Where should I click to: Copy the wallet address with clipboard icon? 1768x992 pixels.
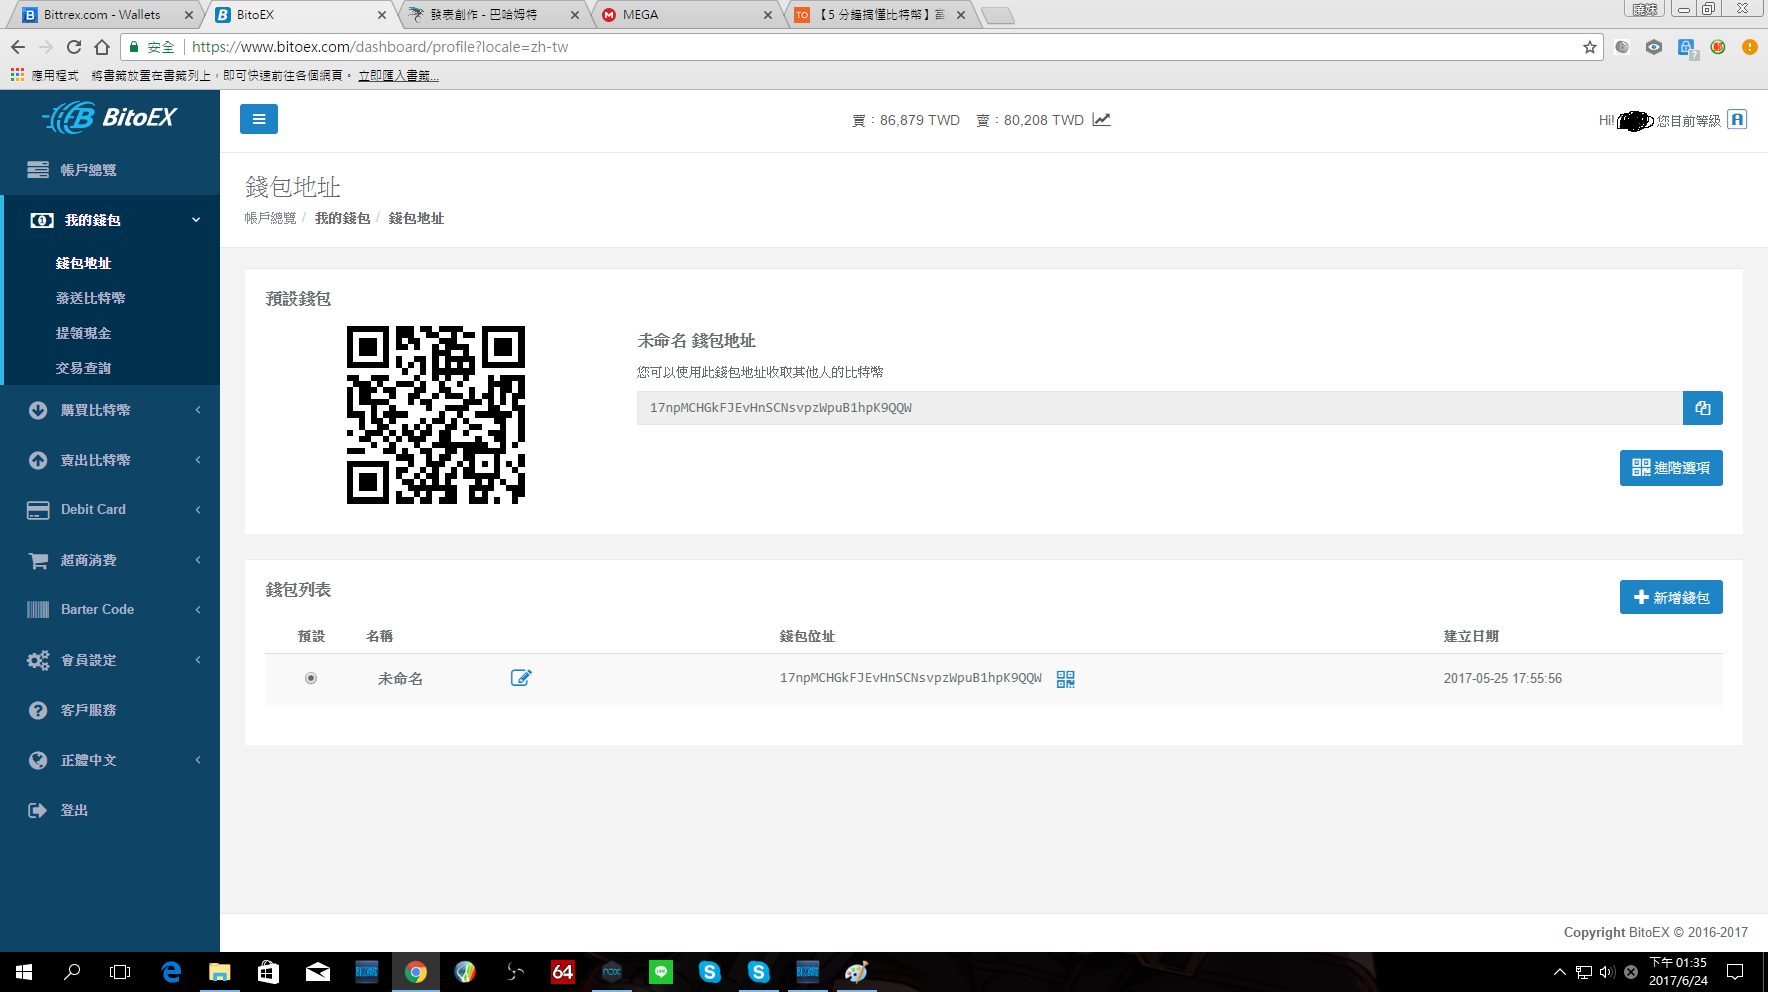pyautogui.click(x=1702, y=408)
